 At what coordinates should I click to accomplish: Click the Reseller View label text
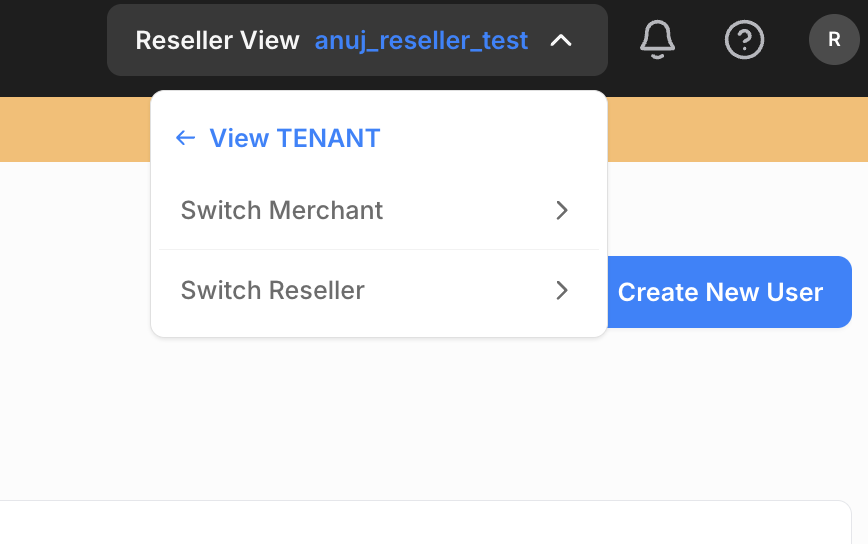[x=217, y=41]
